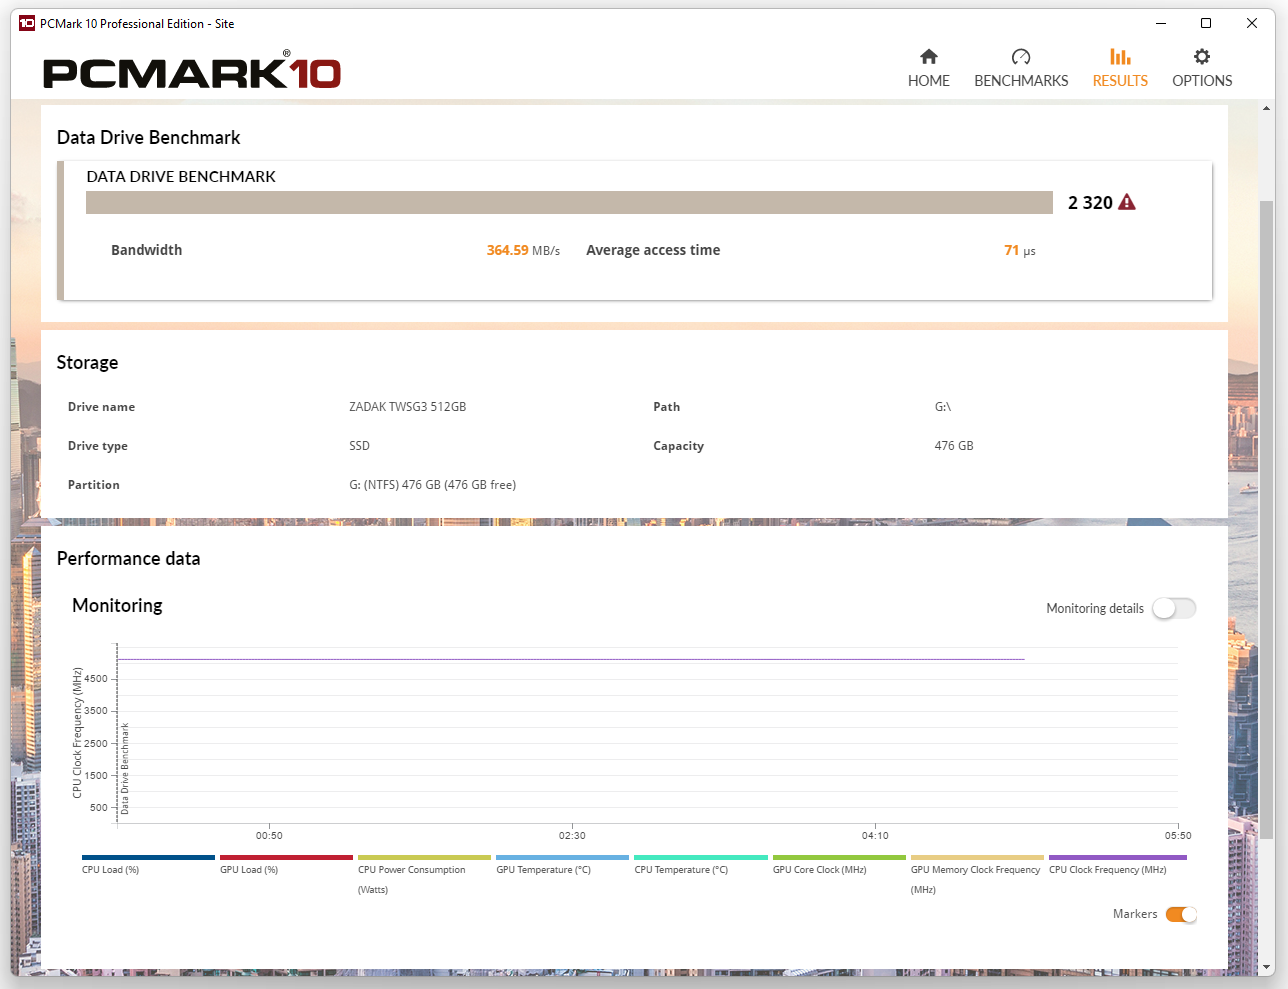Click the CPU clock frequency line in chart
Screen dimensions: 1288x989
[571, 659]
